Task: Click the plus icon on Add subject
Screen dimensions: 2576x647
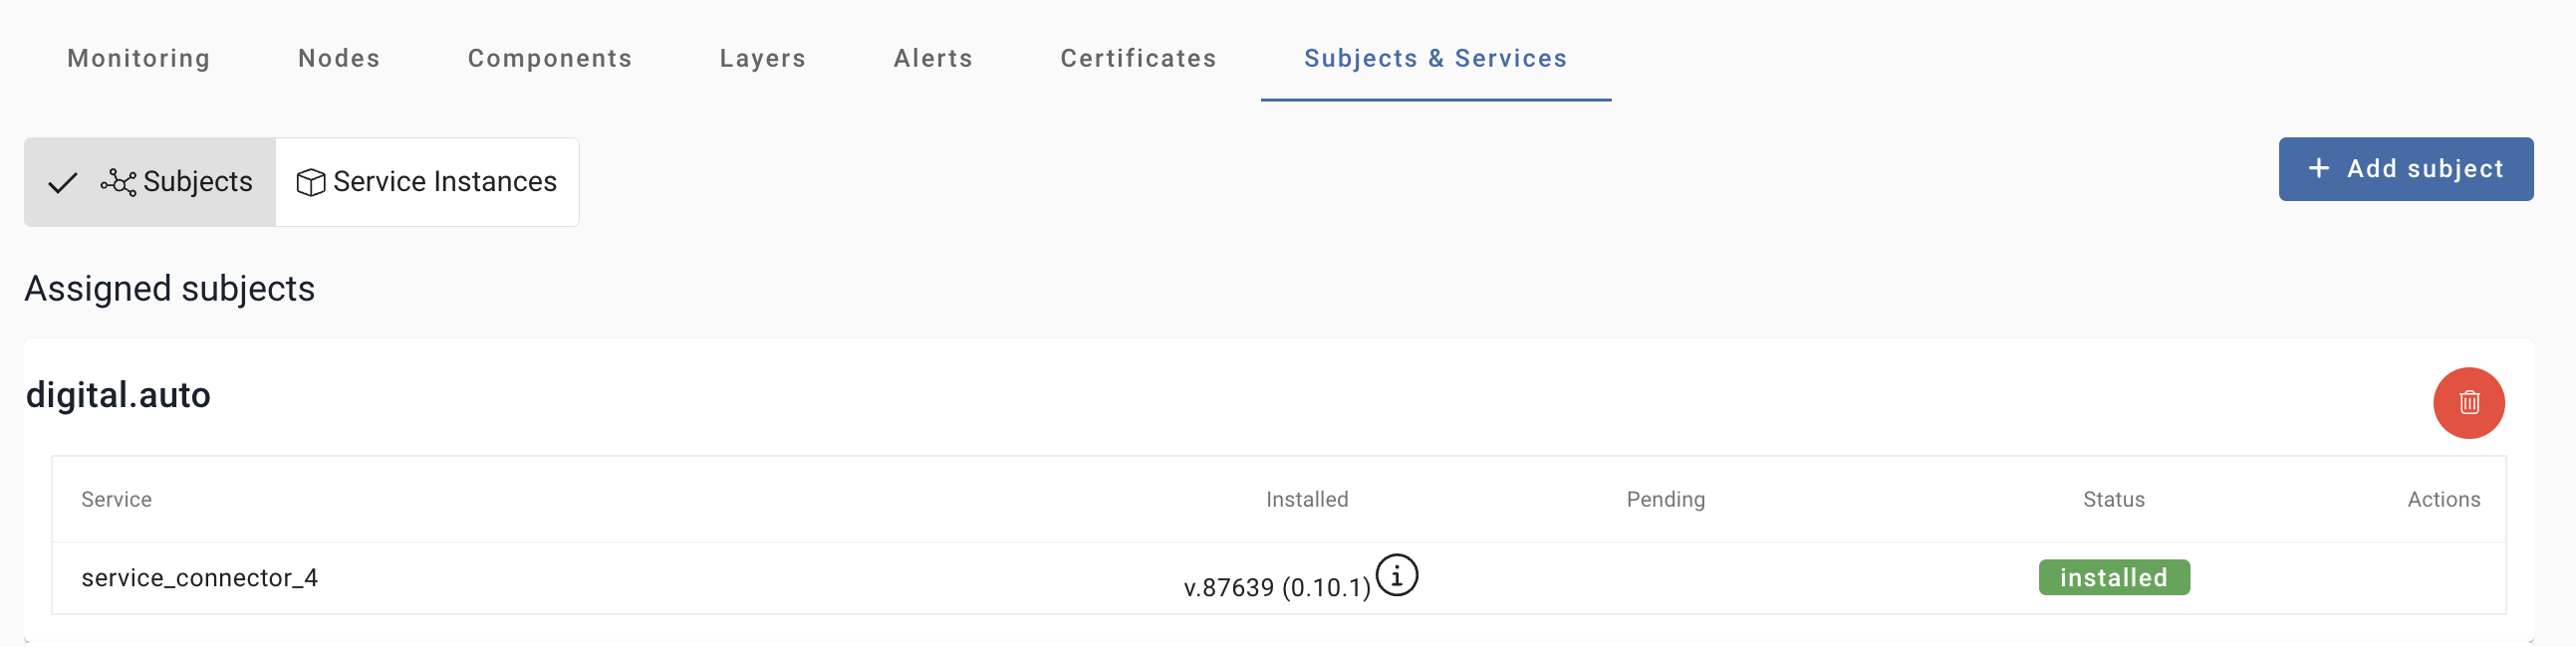Action: click(2318, 169)
